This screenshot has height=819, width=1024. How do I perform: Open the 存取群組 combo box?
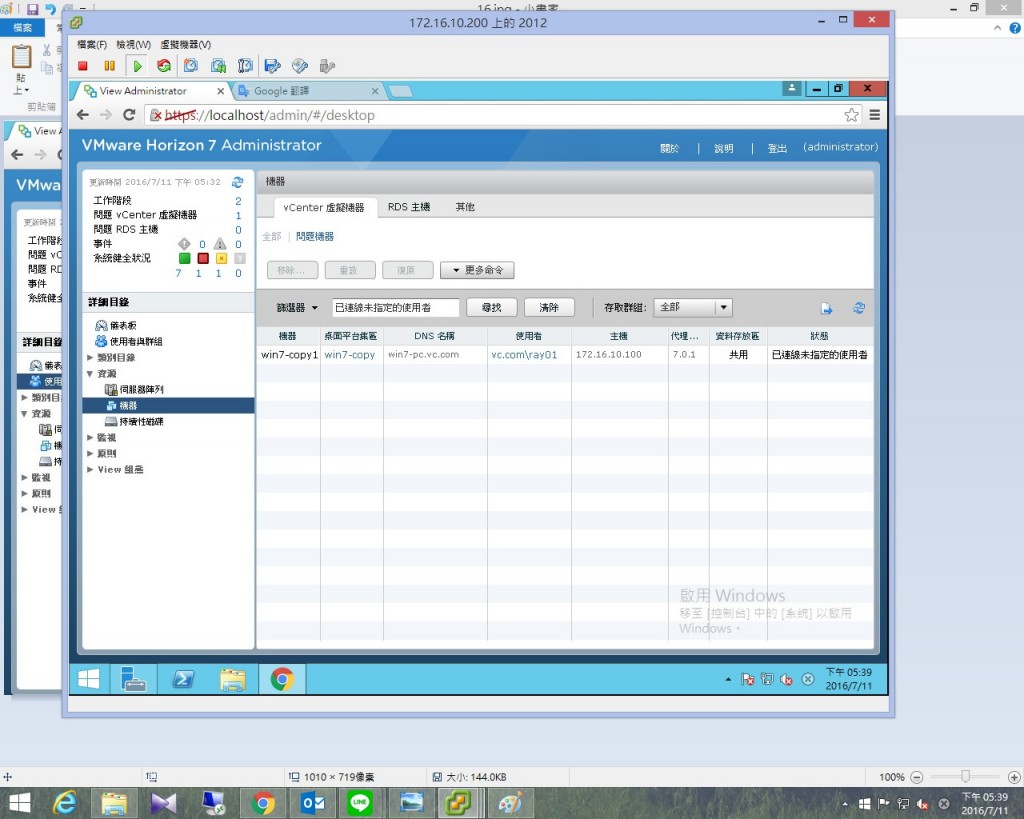click(x=693, y=307)
